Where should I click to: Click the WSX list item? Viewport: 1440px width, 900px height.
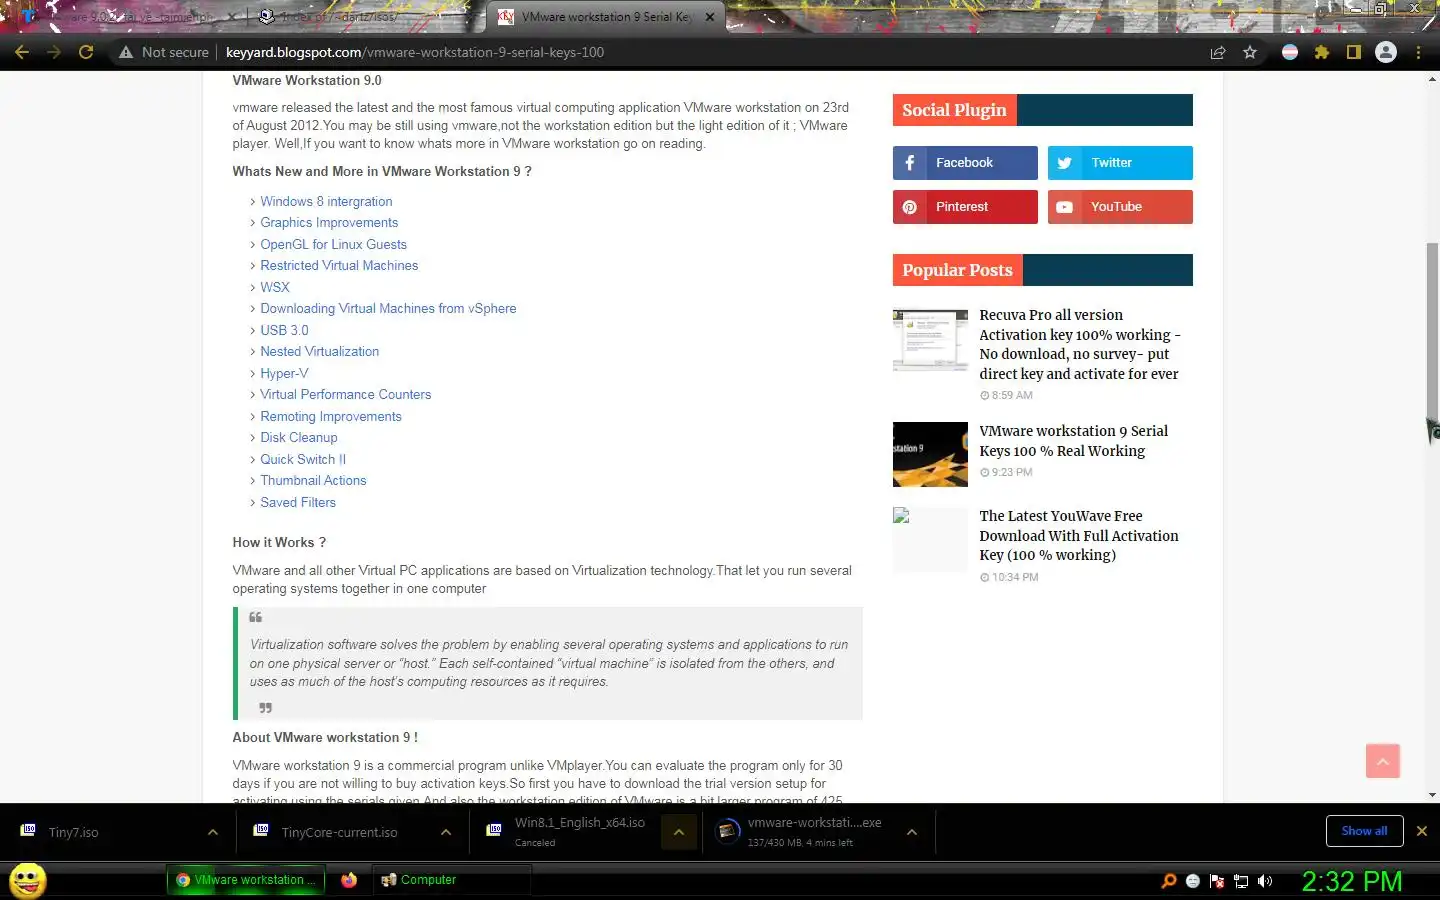(x=275, y=287)
